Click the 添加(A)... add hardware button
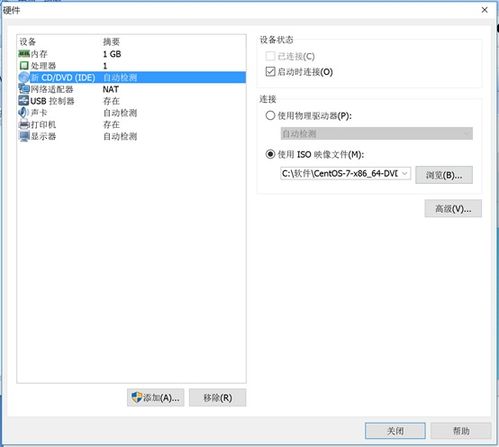This screenshot has width=499, height=447. [156, 398]
